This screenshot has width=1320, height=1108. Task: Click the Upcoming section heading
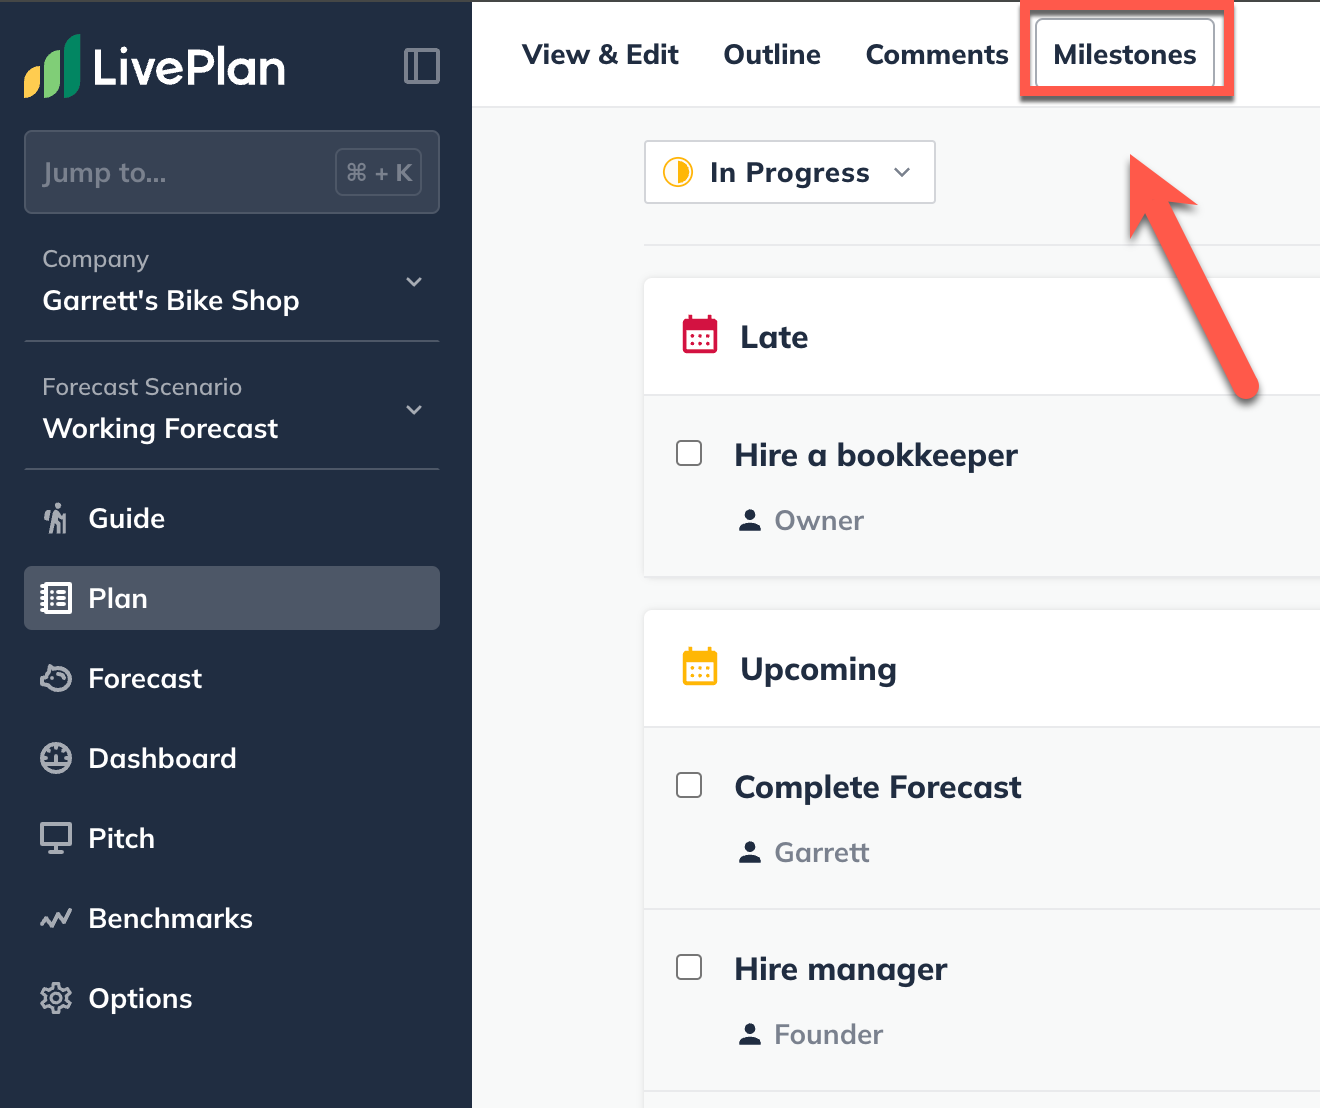tap(818, 669)
